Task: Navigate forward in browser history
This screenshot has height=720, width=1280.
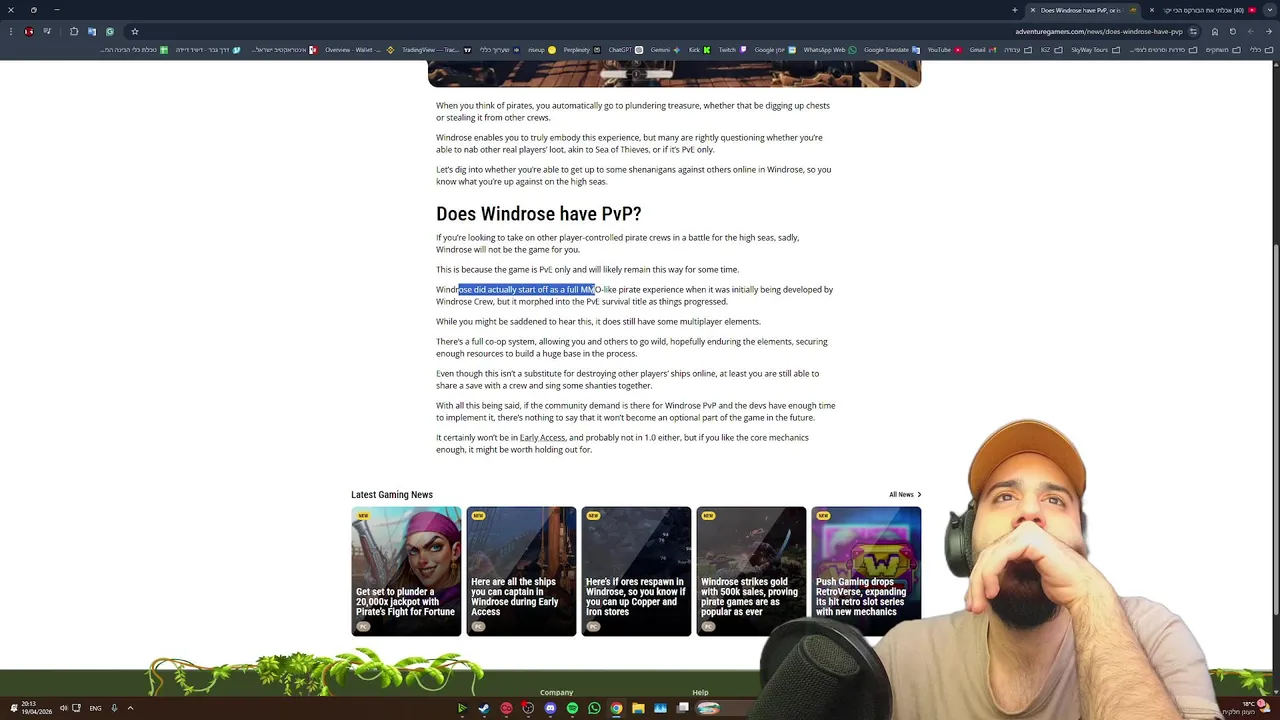Action: [1251, 31]
